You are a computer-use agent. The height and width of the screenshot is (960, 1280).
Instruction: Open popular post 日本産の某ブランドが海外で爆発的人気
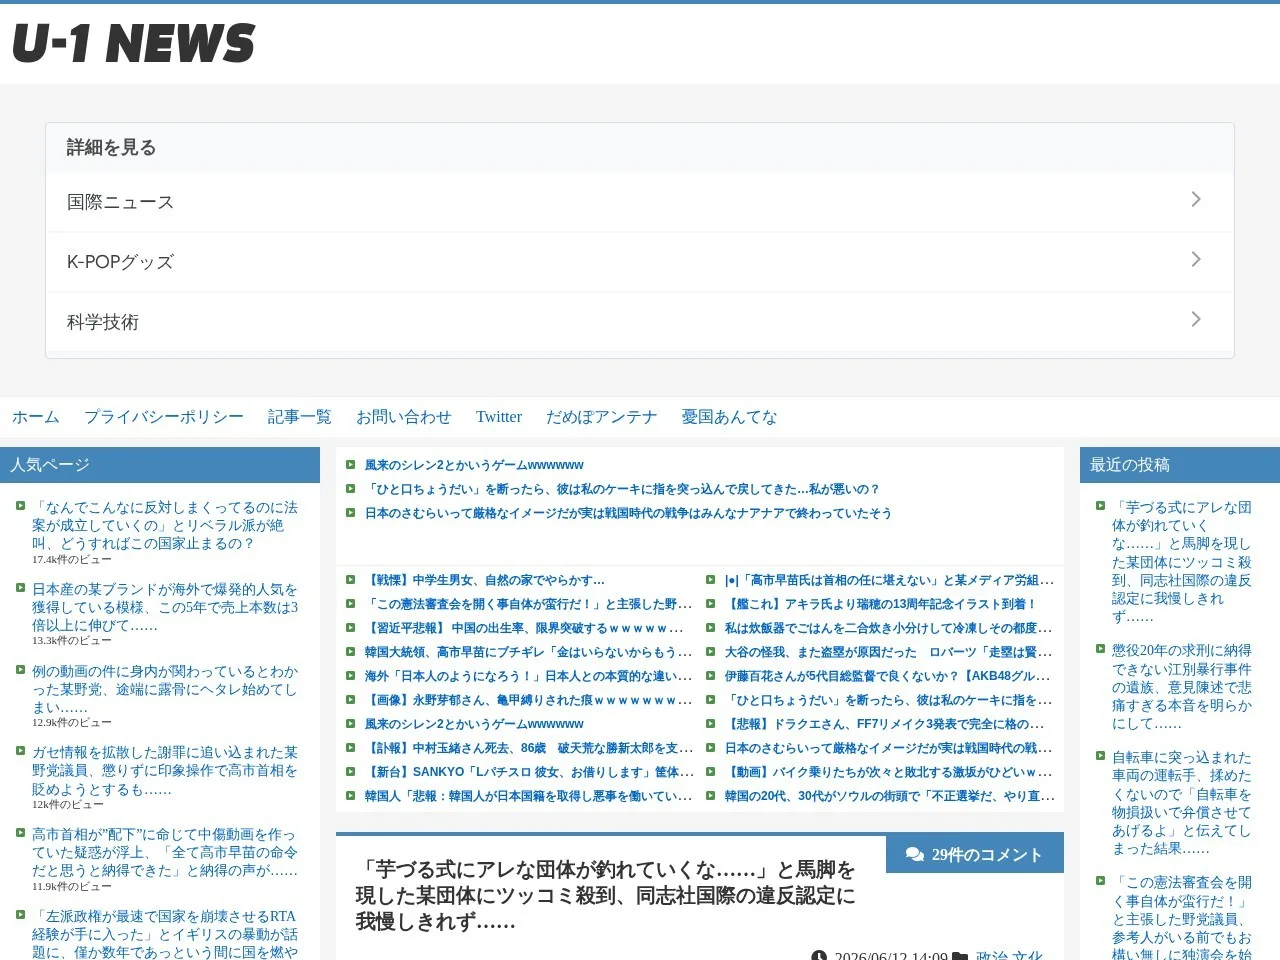(x=165, y=607)
